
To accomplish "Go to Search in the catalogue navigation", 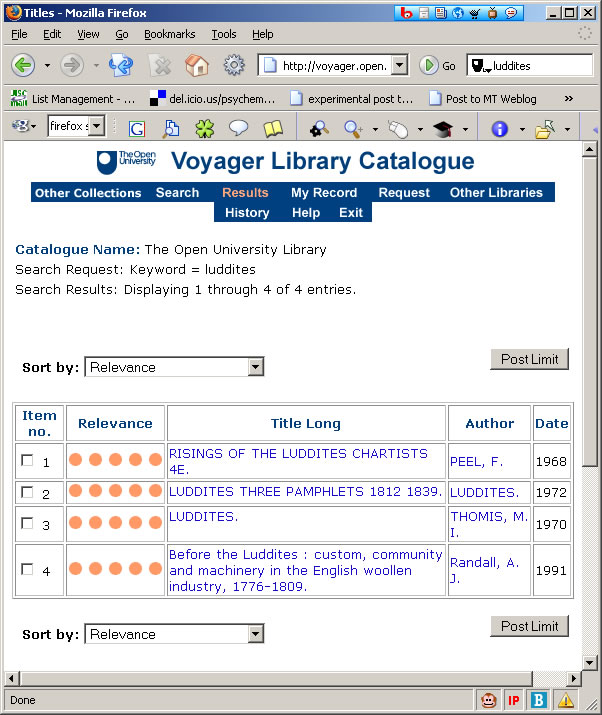I will point(177,192).
